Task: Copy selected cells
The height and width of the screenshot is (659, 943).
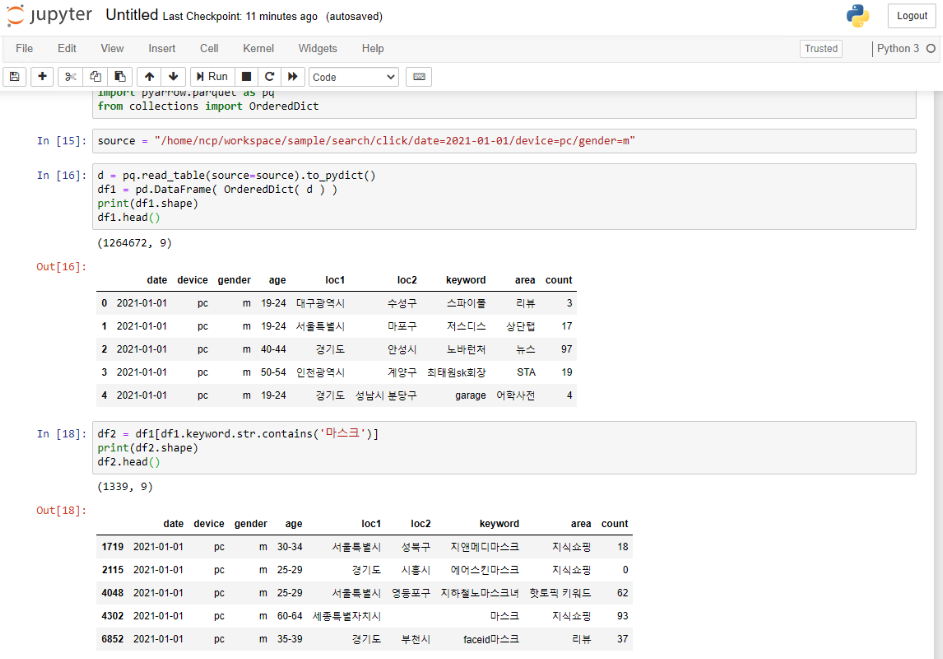Action: (x=95, y=77)
